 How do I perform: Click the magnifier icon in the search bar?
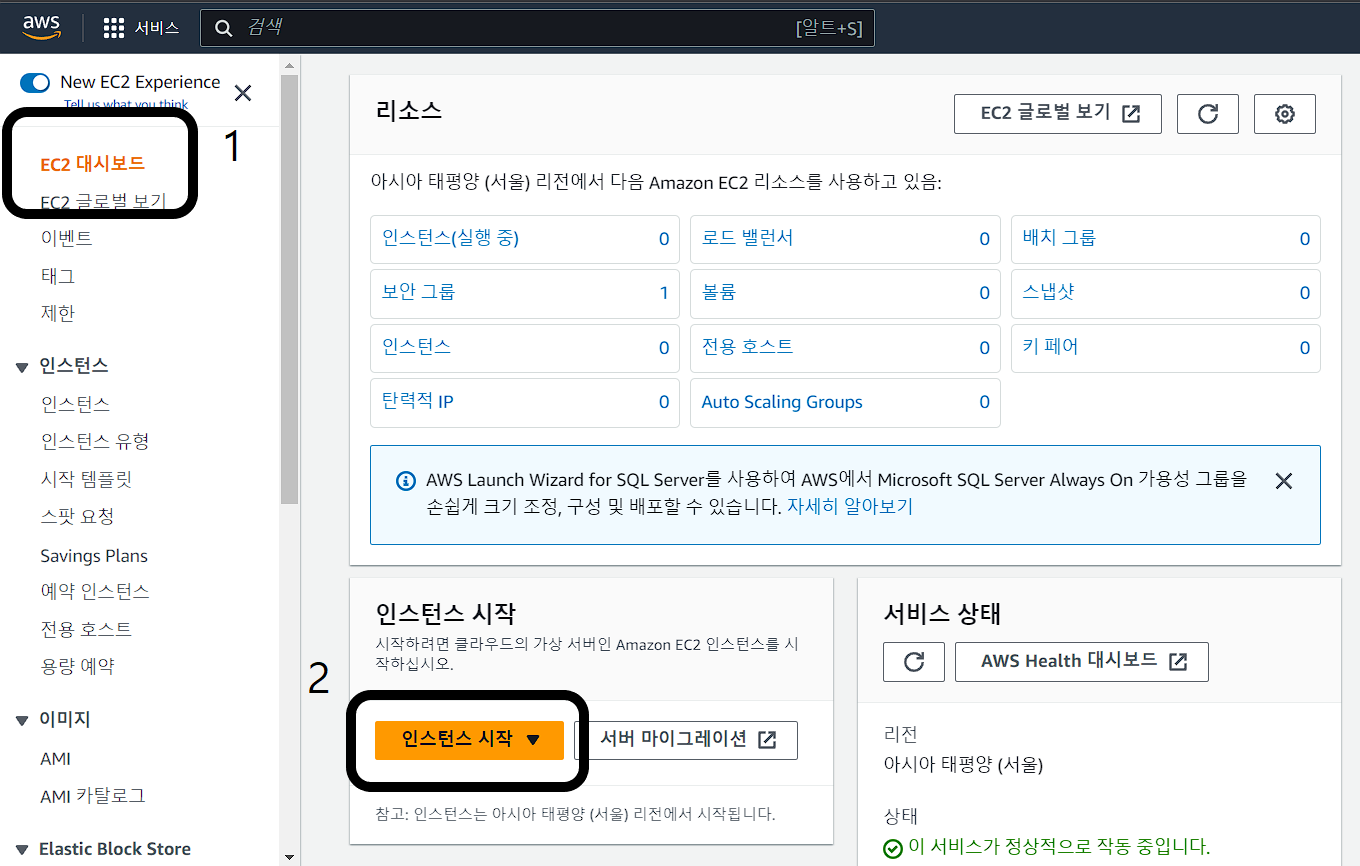(223, 27)
